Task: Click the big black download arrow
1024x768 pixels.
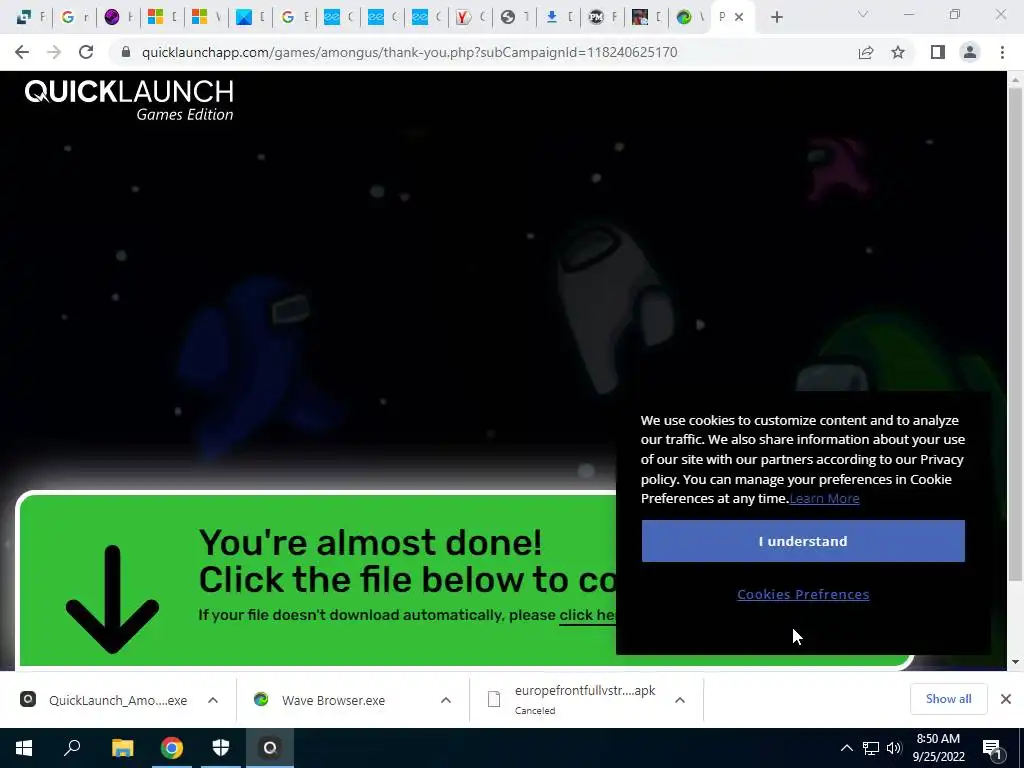Action: [112, 600]
